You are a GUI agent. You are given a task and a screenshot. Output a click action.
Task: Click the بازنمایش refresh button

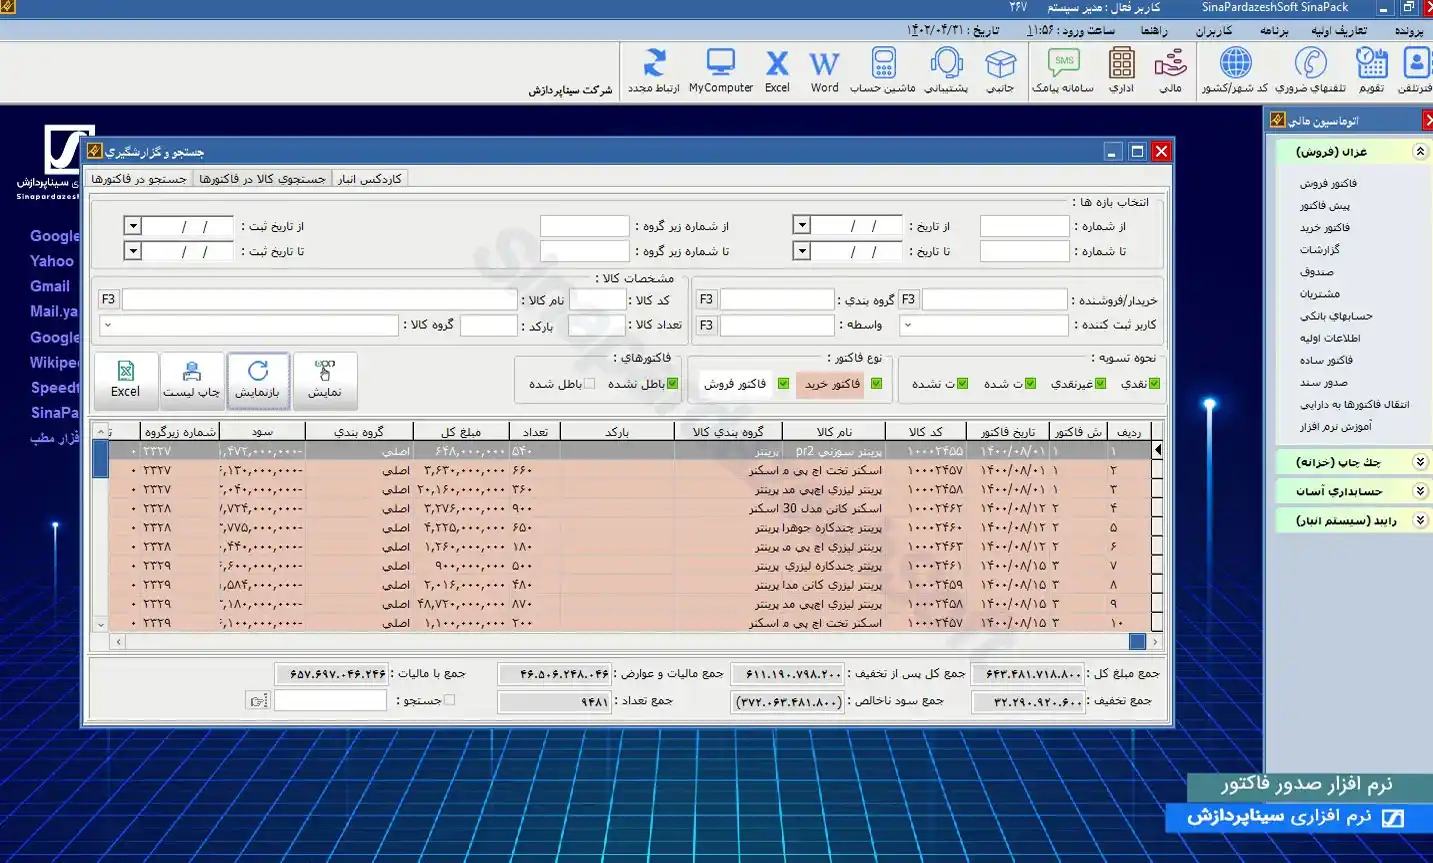(258, 381)
